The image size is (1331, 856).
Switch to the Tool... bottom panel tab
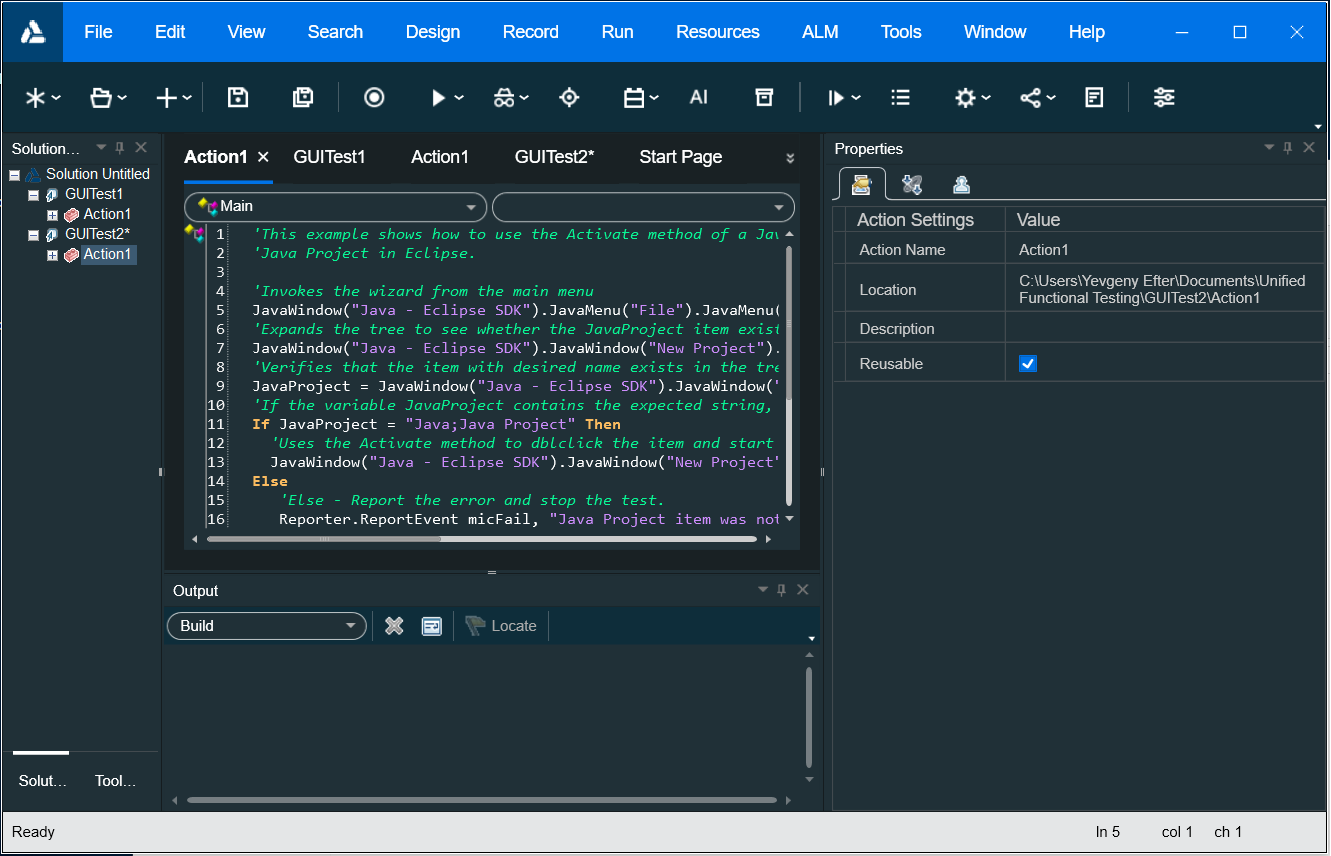[x=115, y=781]
